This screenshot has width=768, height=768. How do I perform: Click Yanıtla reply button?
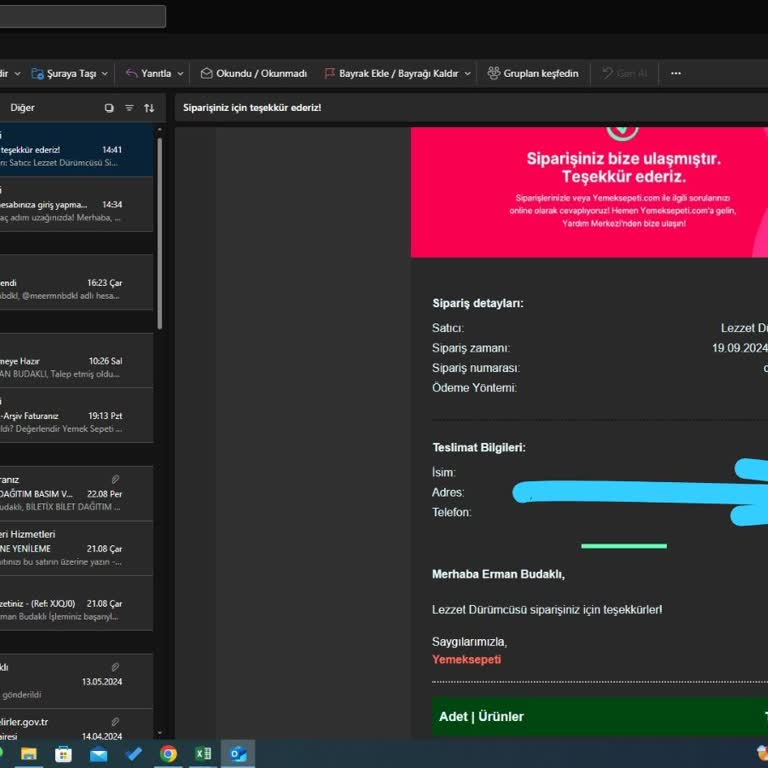tap(148, 73)
